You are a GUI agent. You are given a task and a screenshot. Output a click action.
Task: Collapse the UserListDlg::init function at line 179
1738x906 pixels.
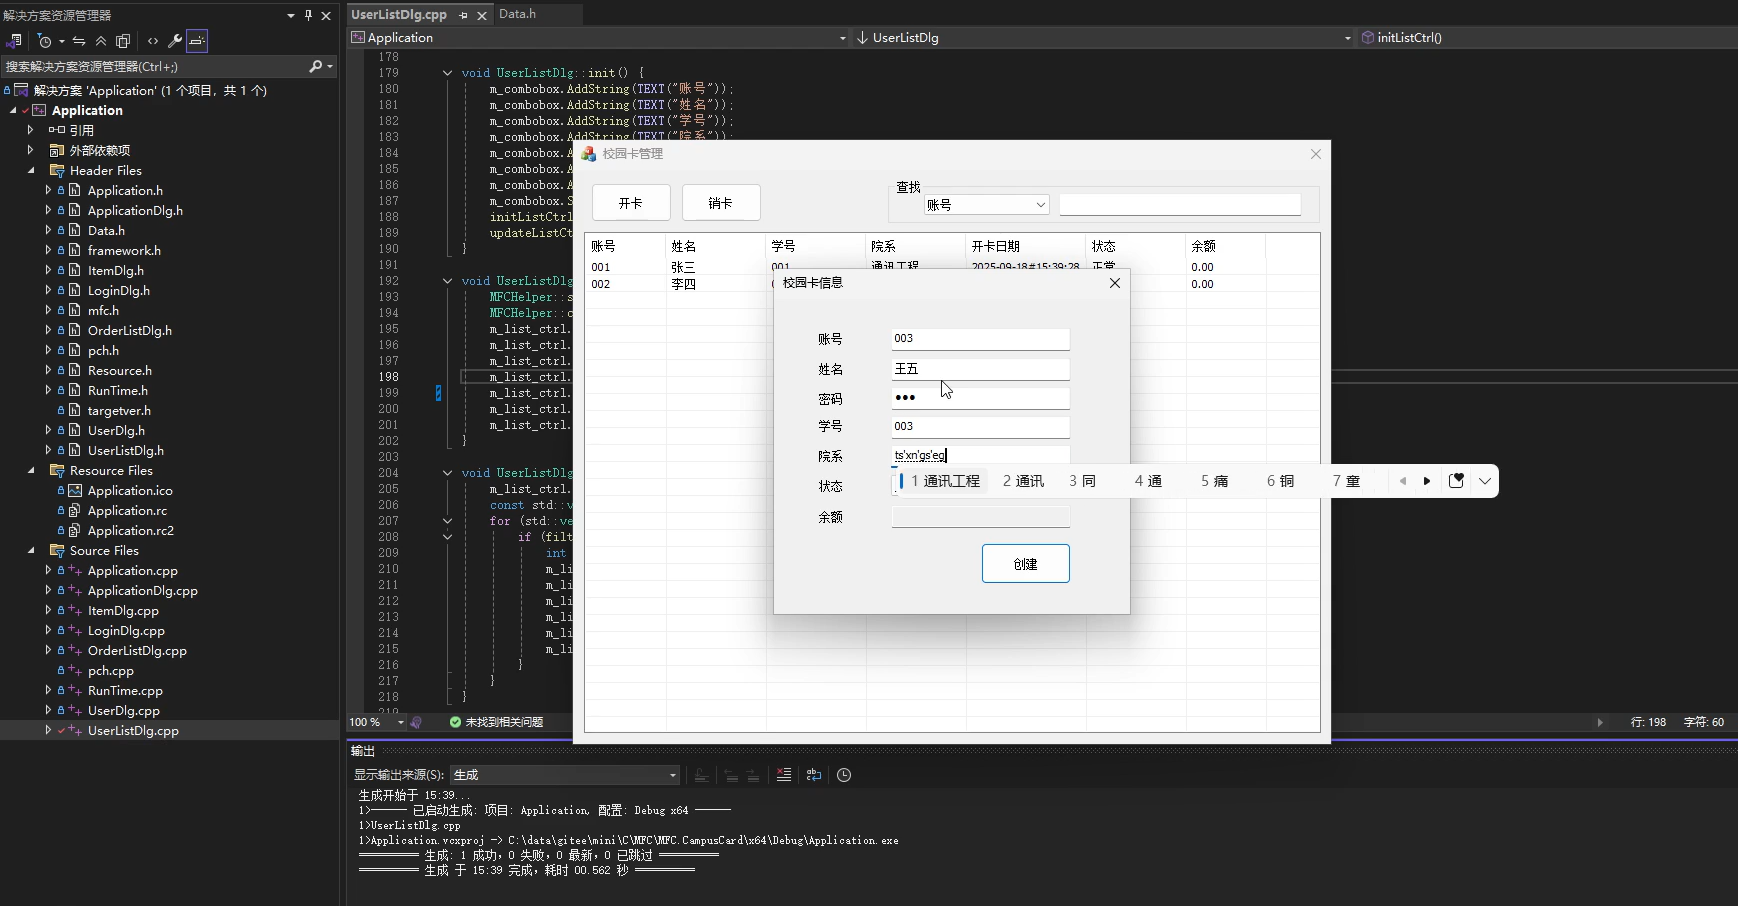point(447,73)
